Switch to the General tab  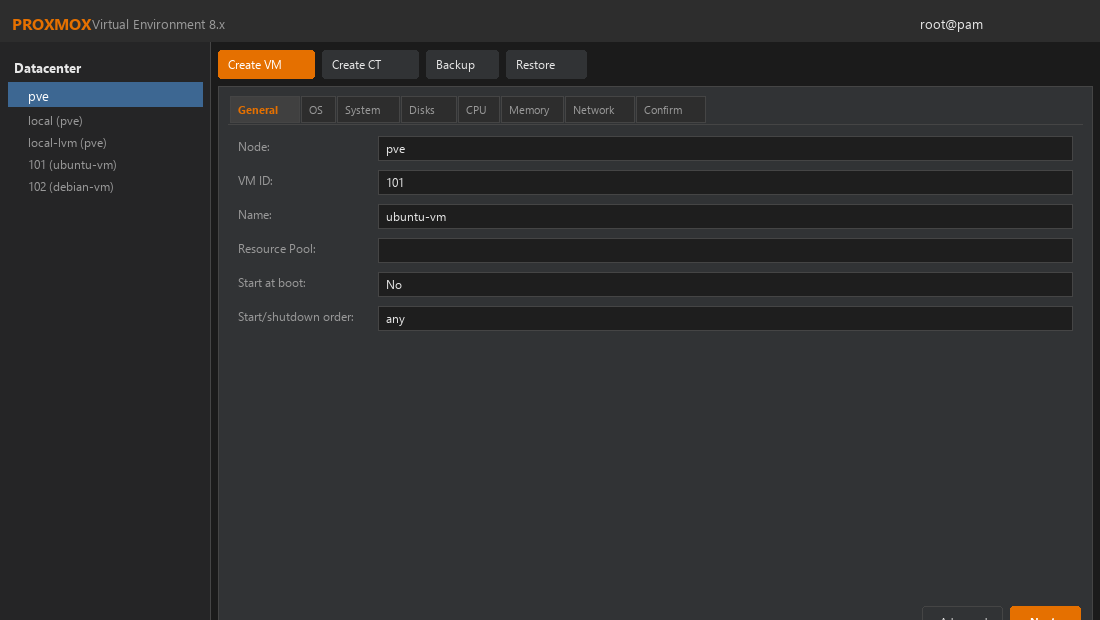click(x=264, y=110)
